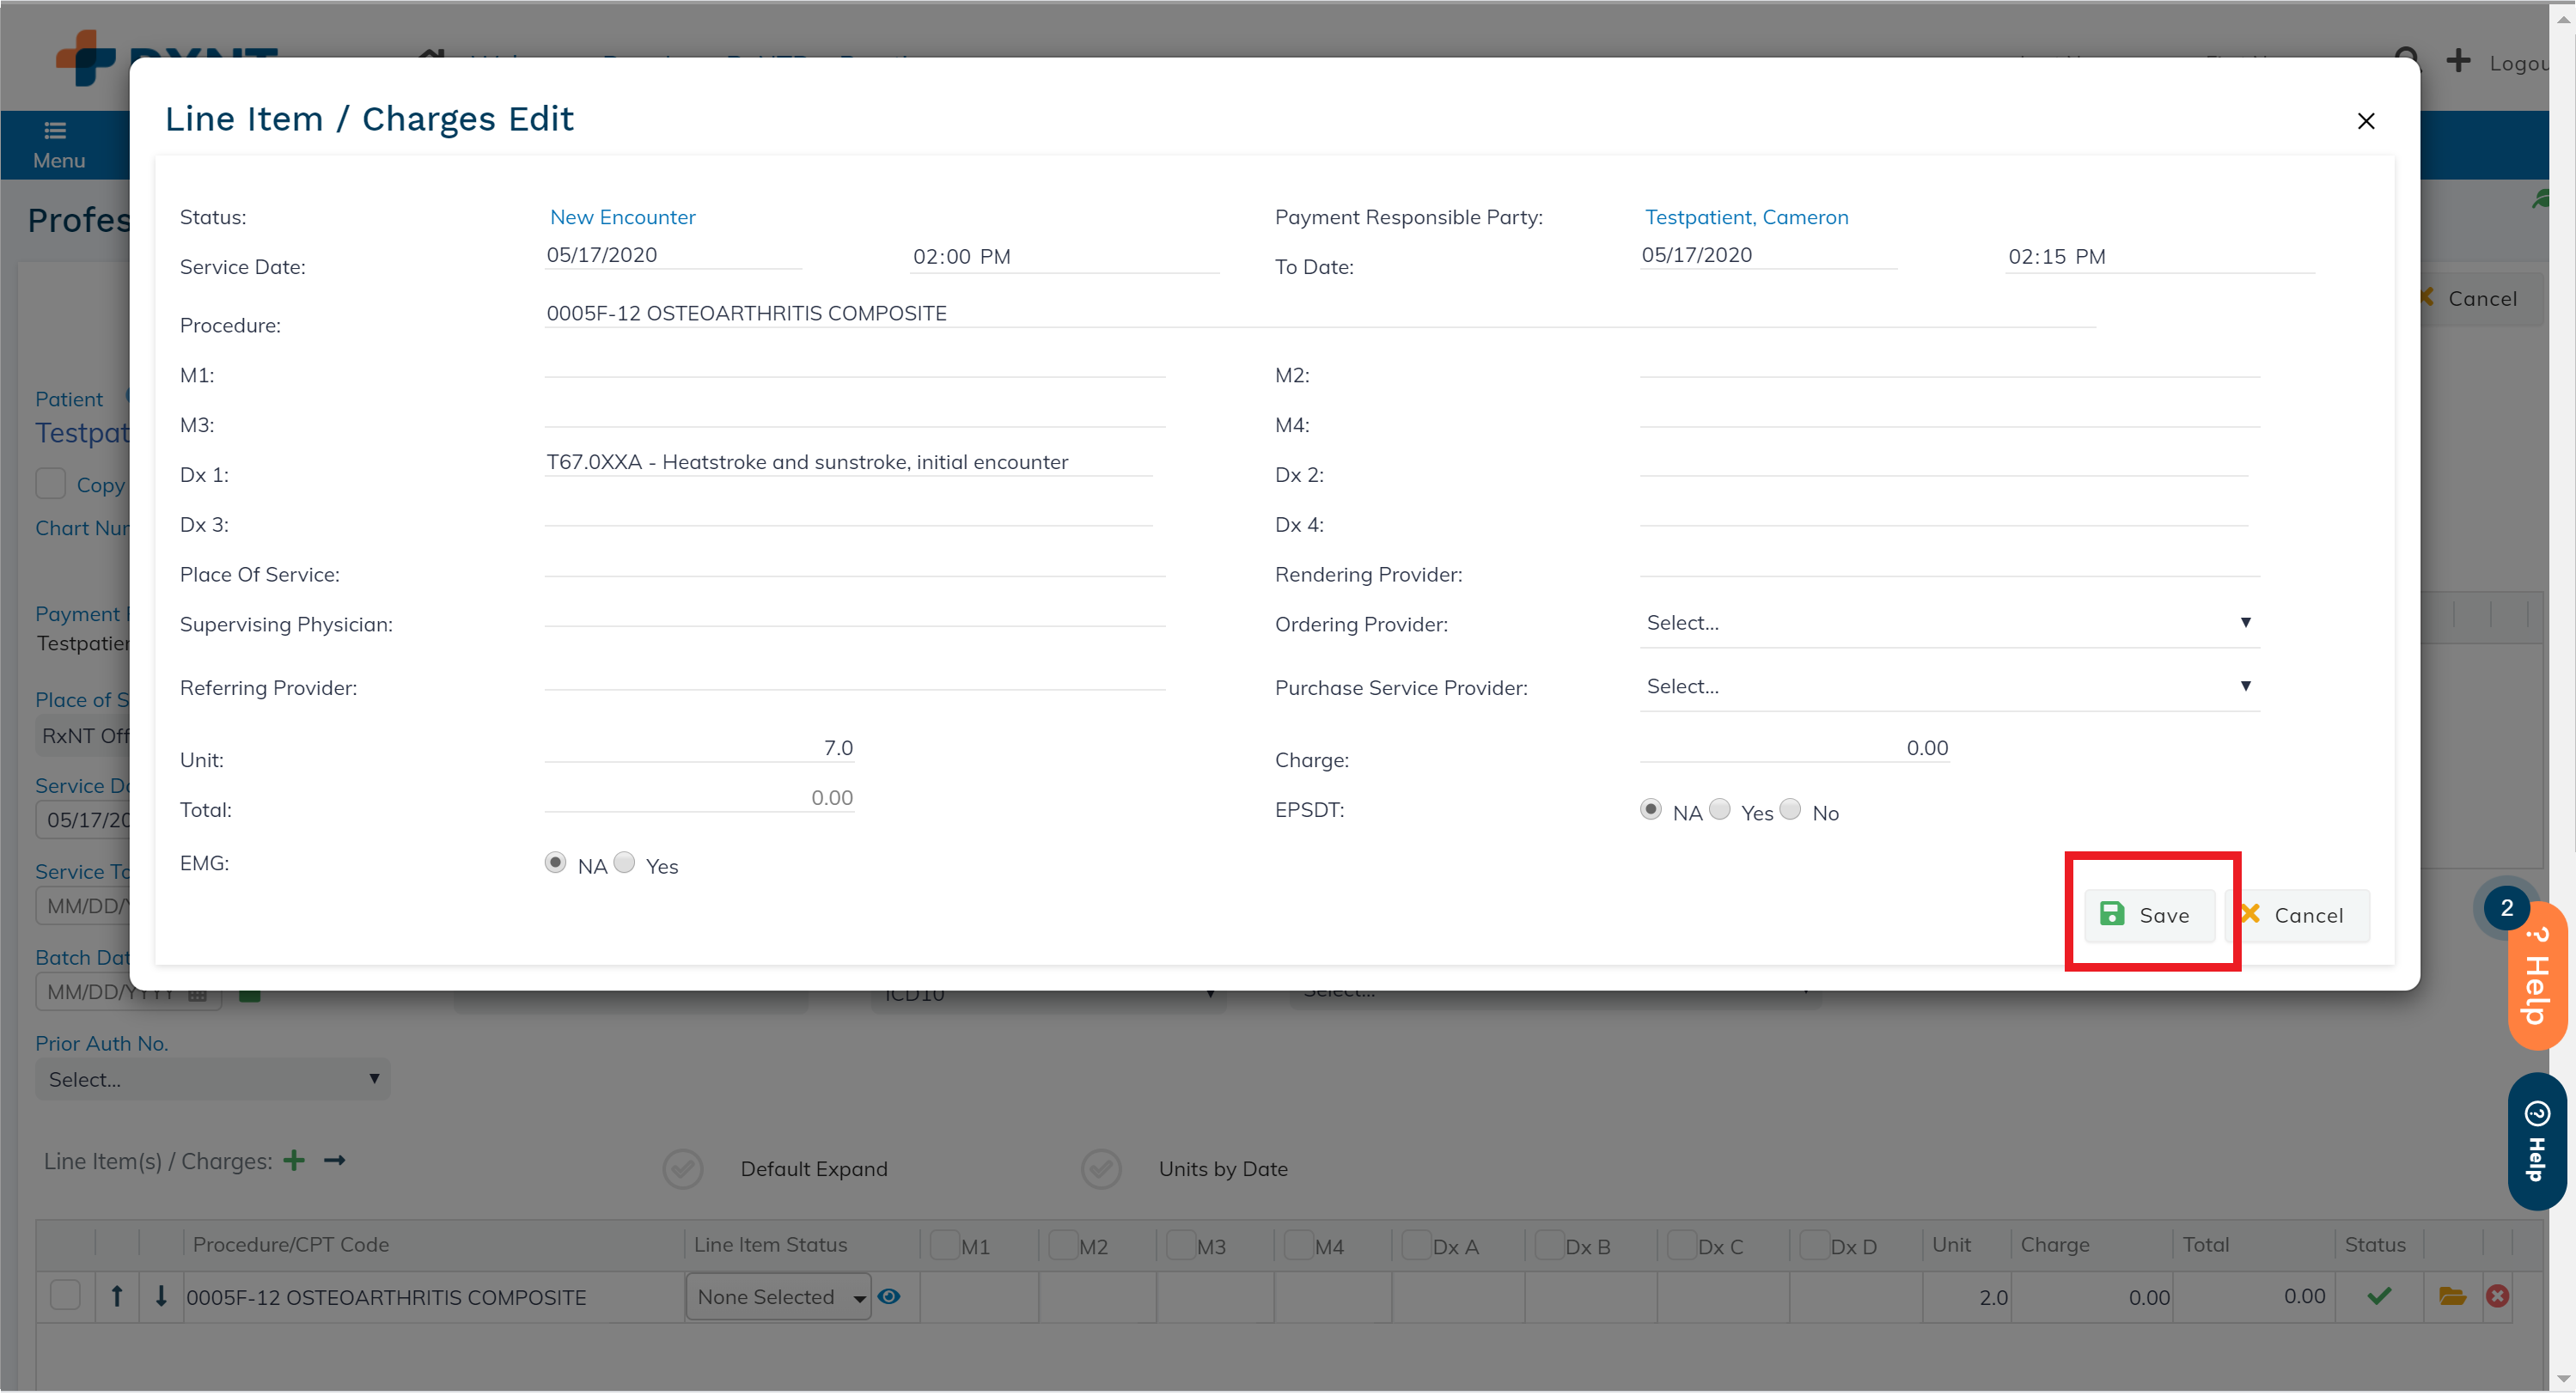The image size is (2576, 1396).
Task: Move the OSTEOARTHRITIS row up with arrow
Action: [x=116, y=1296]
